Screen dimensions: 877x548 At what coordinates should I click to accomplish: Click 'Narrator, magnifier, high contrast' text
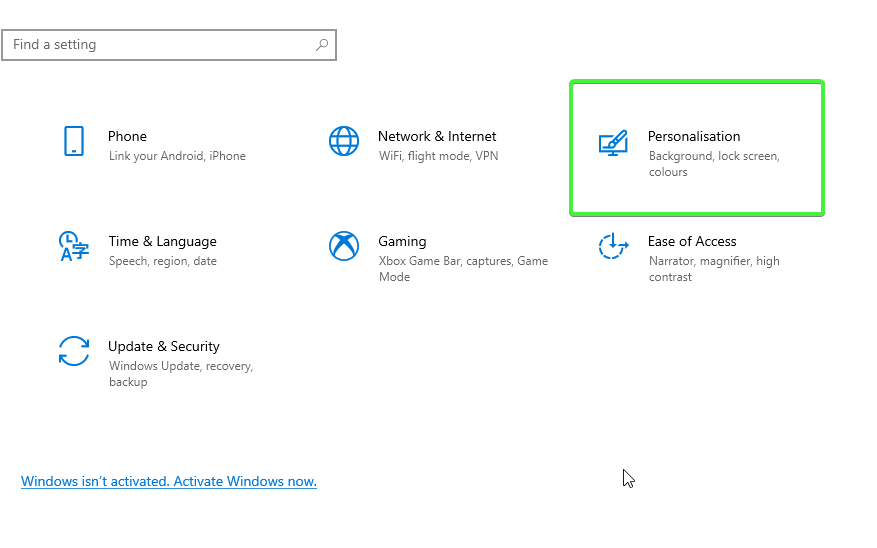tap(714, 269)
